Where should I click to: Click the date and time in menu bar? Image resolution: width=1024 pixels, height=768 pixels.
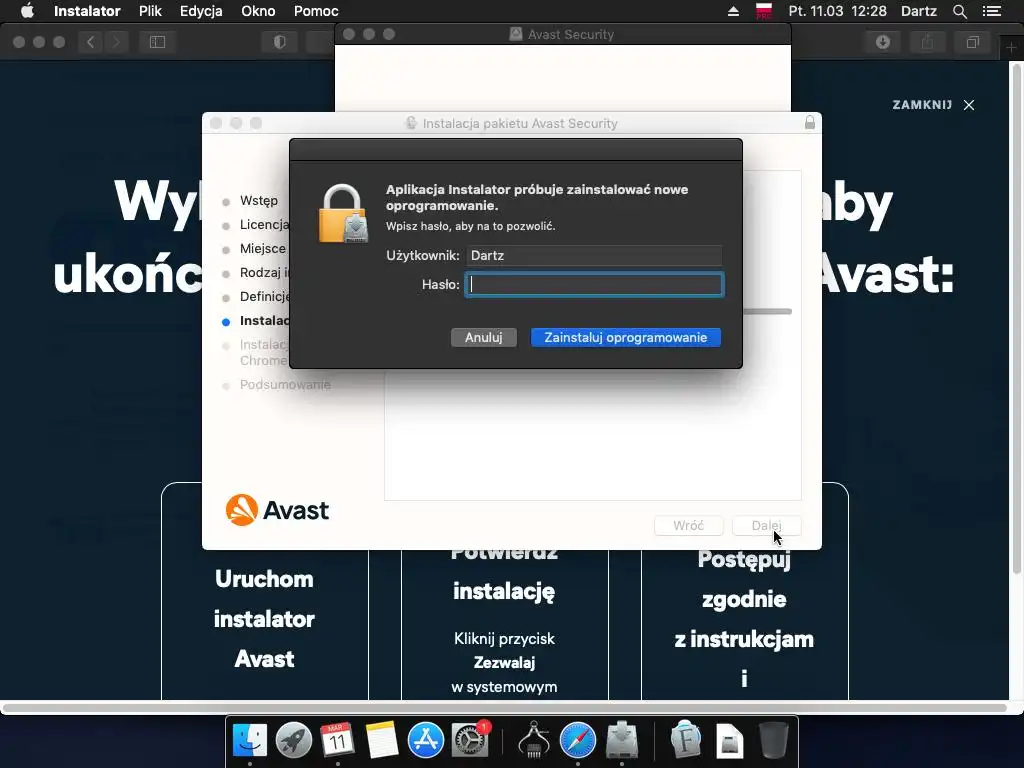pos(837,11)
